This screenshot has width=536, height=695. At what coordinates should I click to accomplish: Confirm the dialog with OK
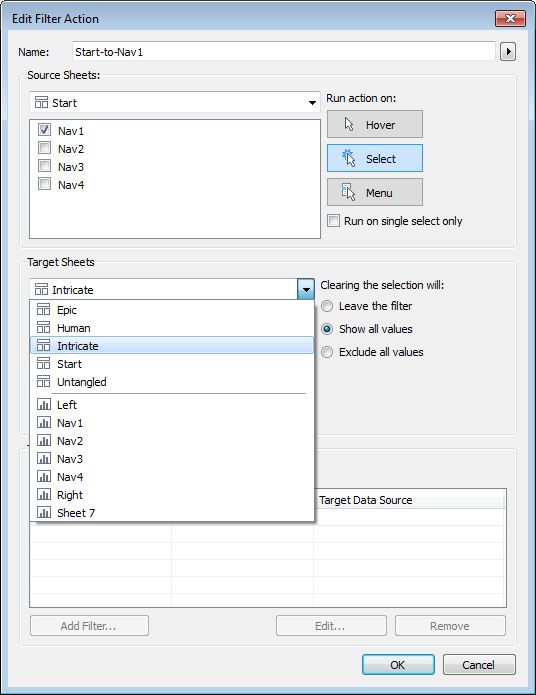point(398,664)
